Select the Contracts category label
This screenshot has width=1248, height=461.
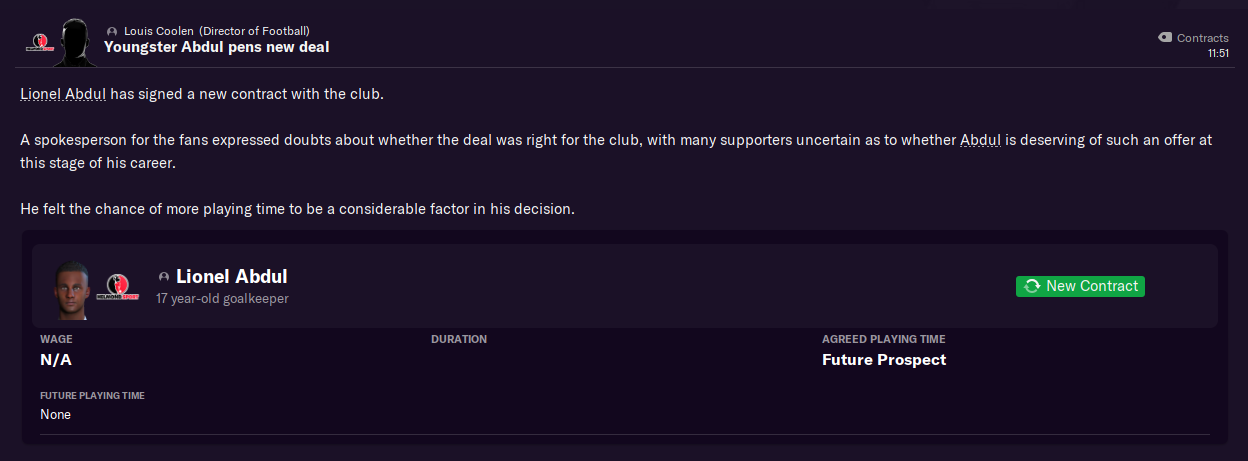click(1202, 38)
